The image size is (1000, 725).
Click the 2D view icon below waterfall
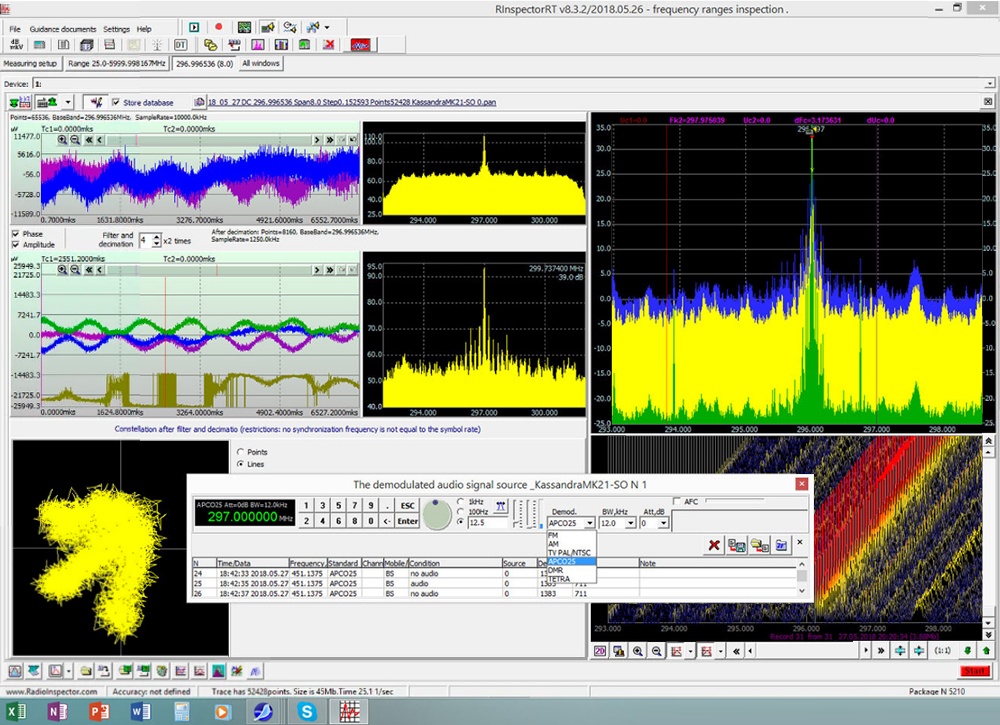(600, 651)
